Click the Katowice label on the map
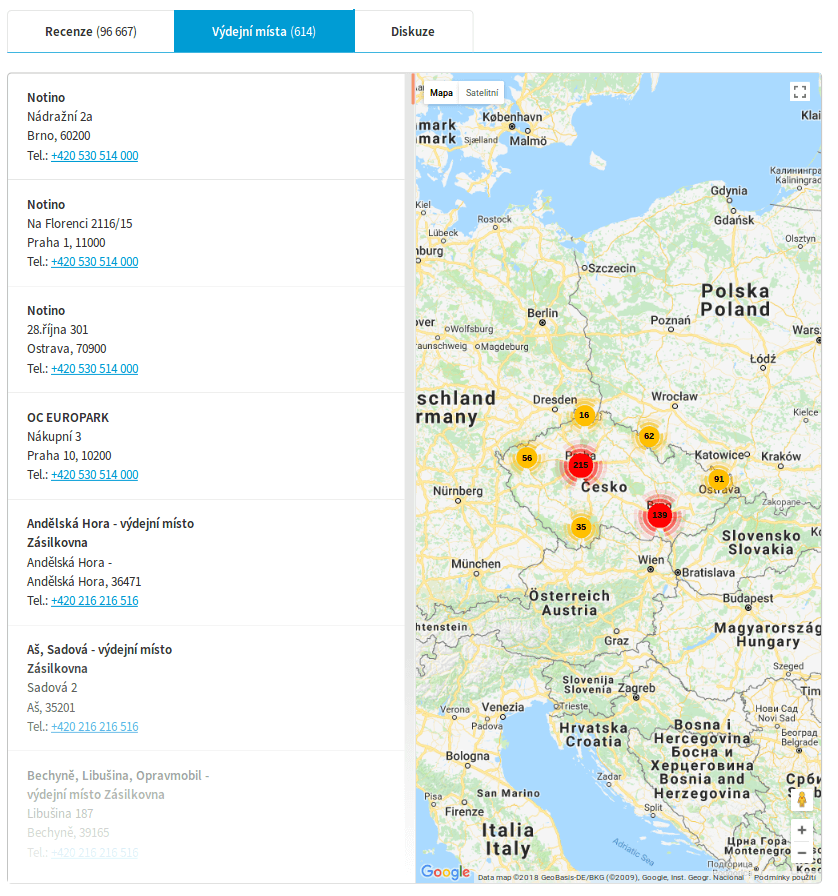The width and height of the screenshot is (838, 896). 719,455
